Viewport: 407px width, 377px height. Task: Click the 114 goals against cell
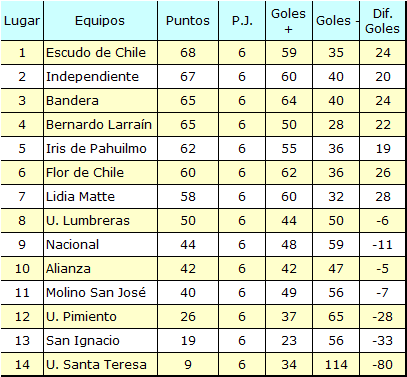pyautogui.click(x=336, y=364)
